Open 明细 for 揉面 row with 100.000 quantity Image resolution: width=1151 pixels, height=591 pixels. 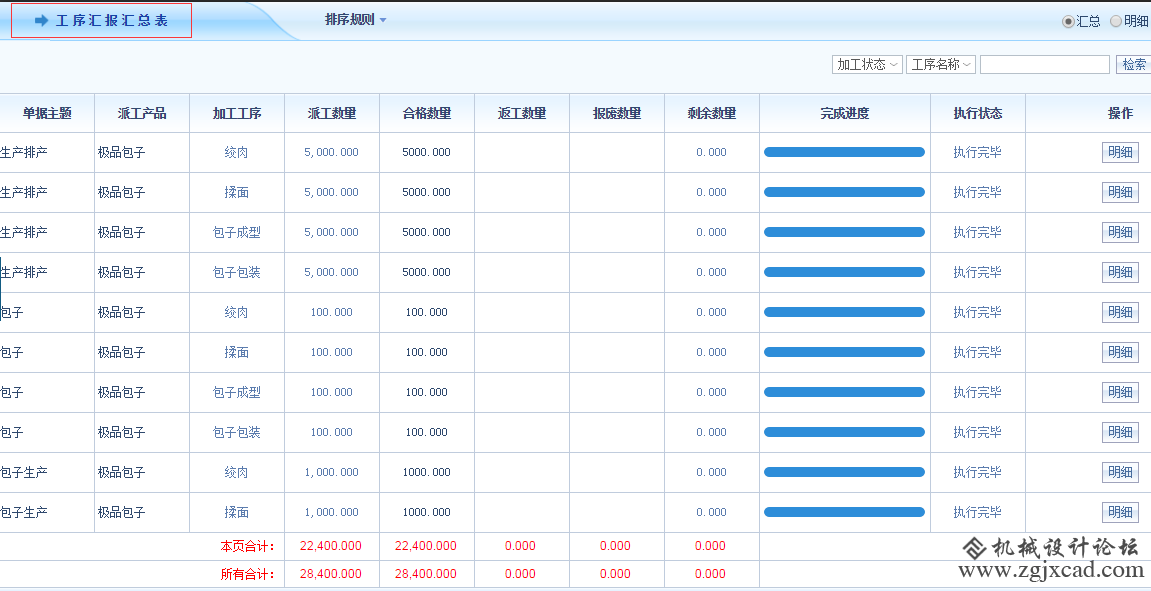[1120, 352]
